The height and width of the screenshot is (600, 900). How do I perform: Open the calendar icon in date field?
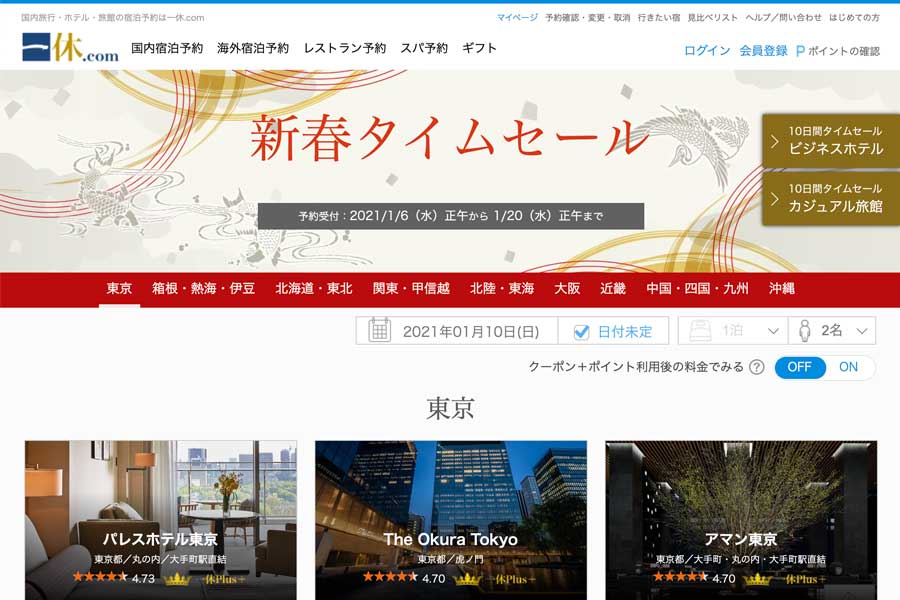379,331
